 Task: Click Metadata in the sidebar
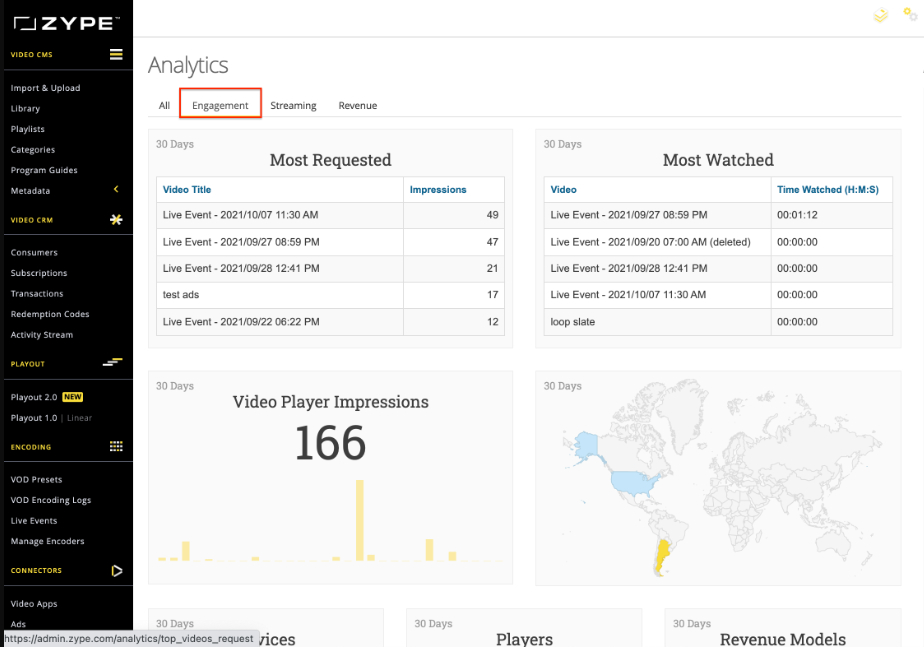pos(31,191)
